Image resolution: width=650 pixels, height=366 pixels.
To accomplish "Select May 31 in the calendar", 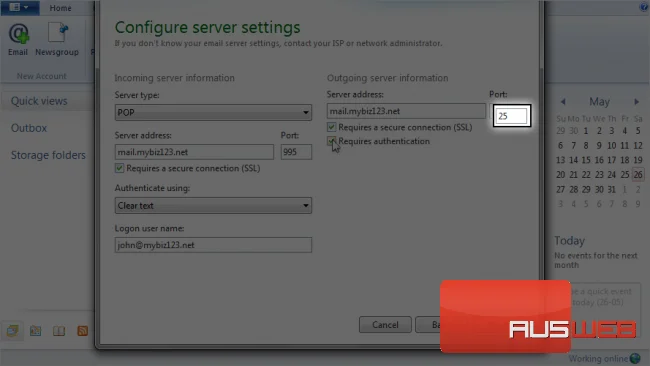I will point(611,189).
